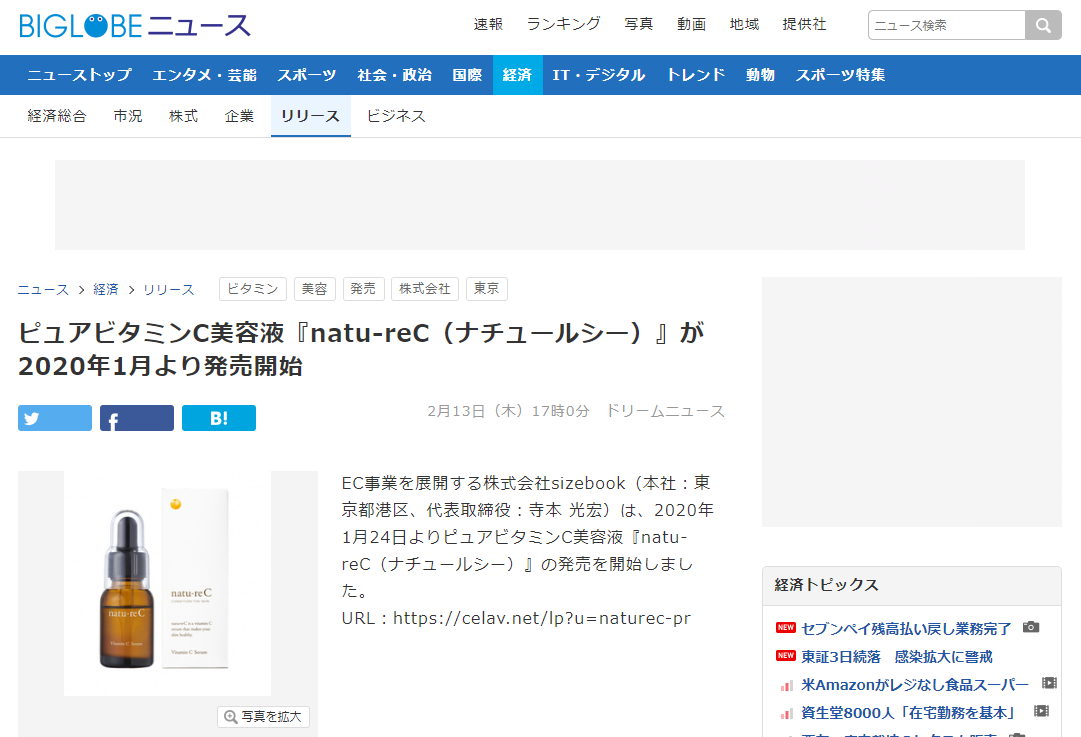1081x737 pixels.
Task: Click video icon beside 米Amazon headline
Action: pos(1049,684)
